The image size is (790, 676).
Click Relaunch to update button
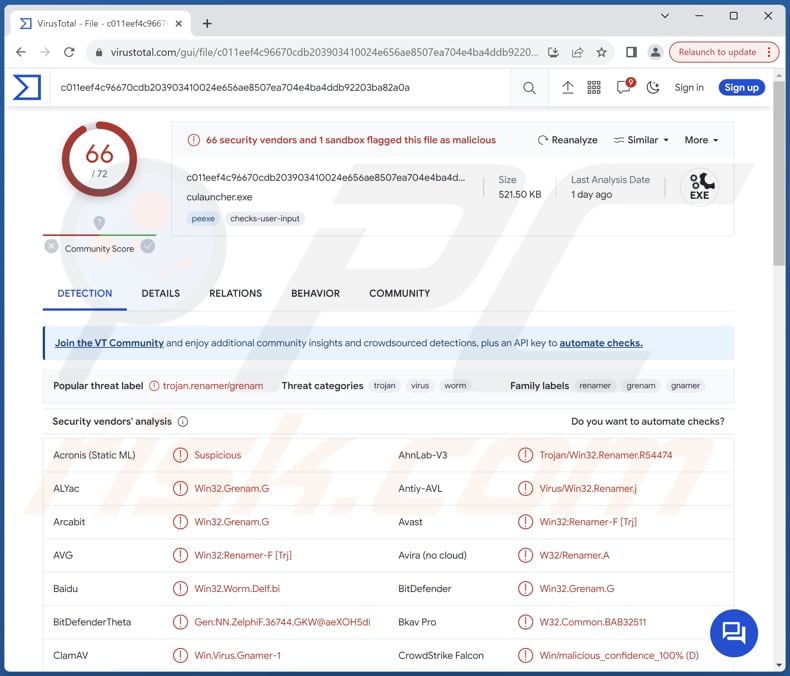(717, 52)
